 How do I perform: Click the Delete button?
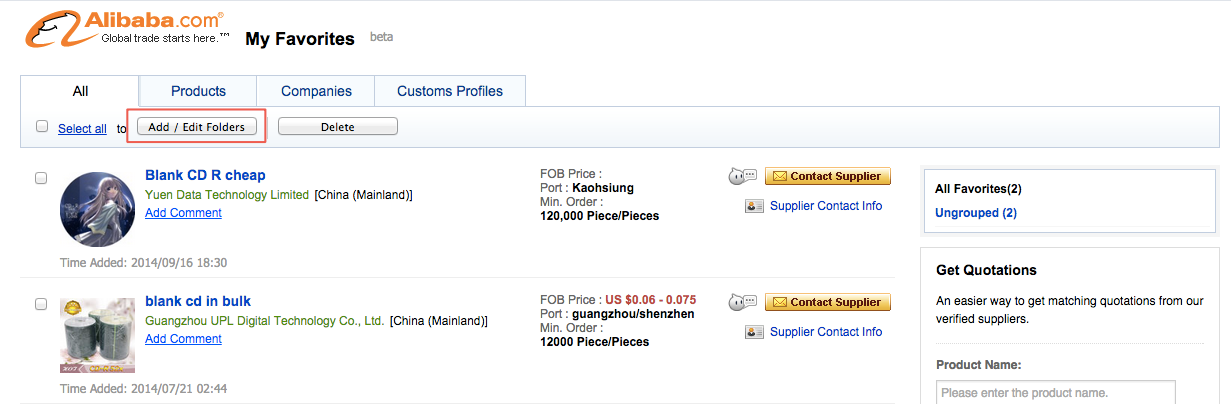338,127
